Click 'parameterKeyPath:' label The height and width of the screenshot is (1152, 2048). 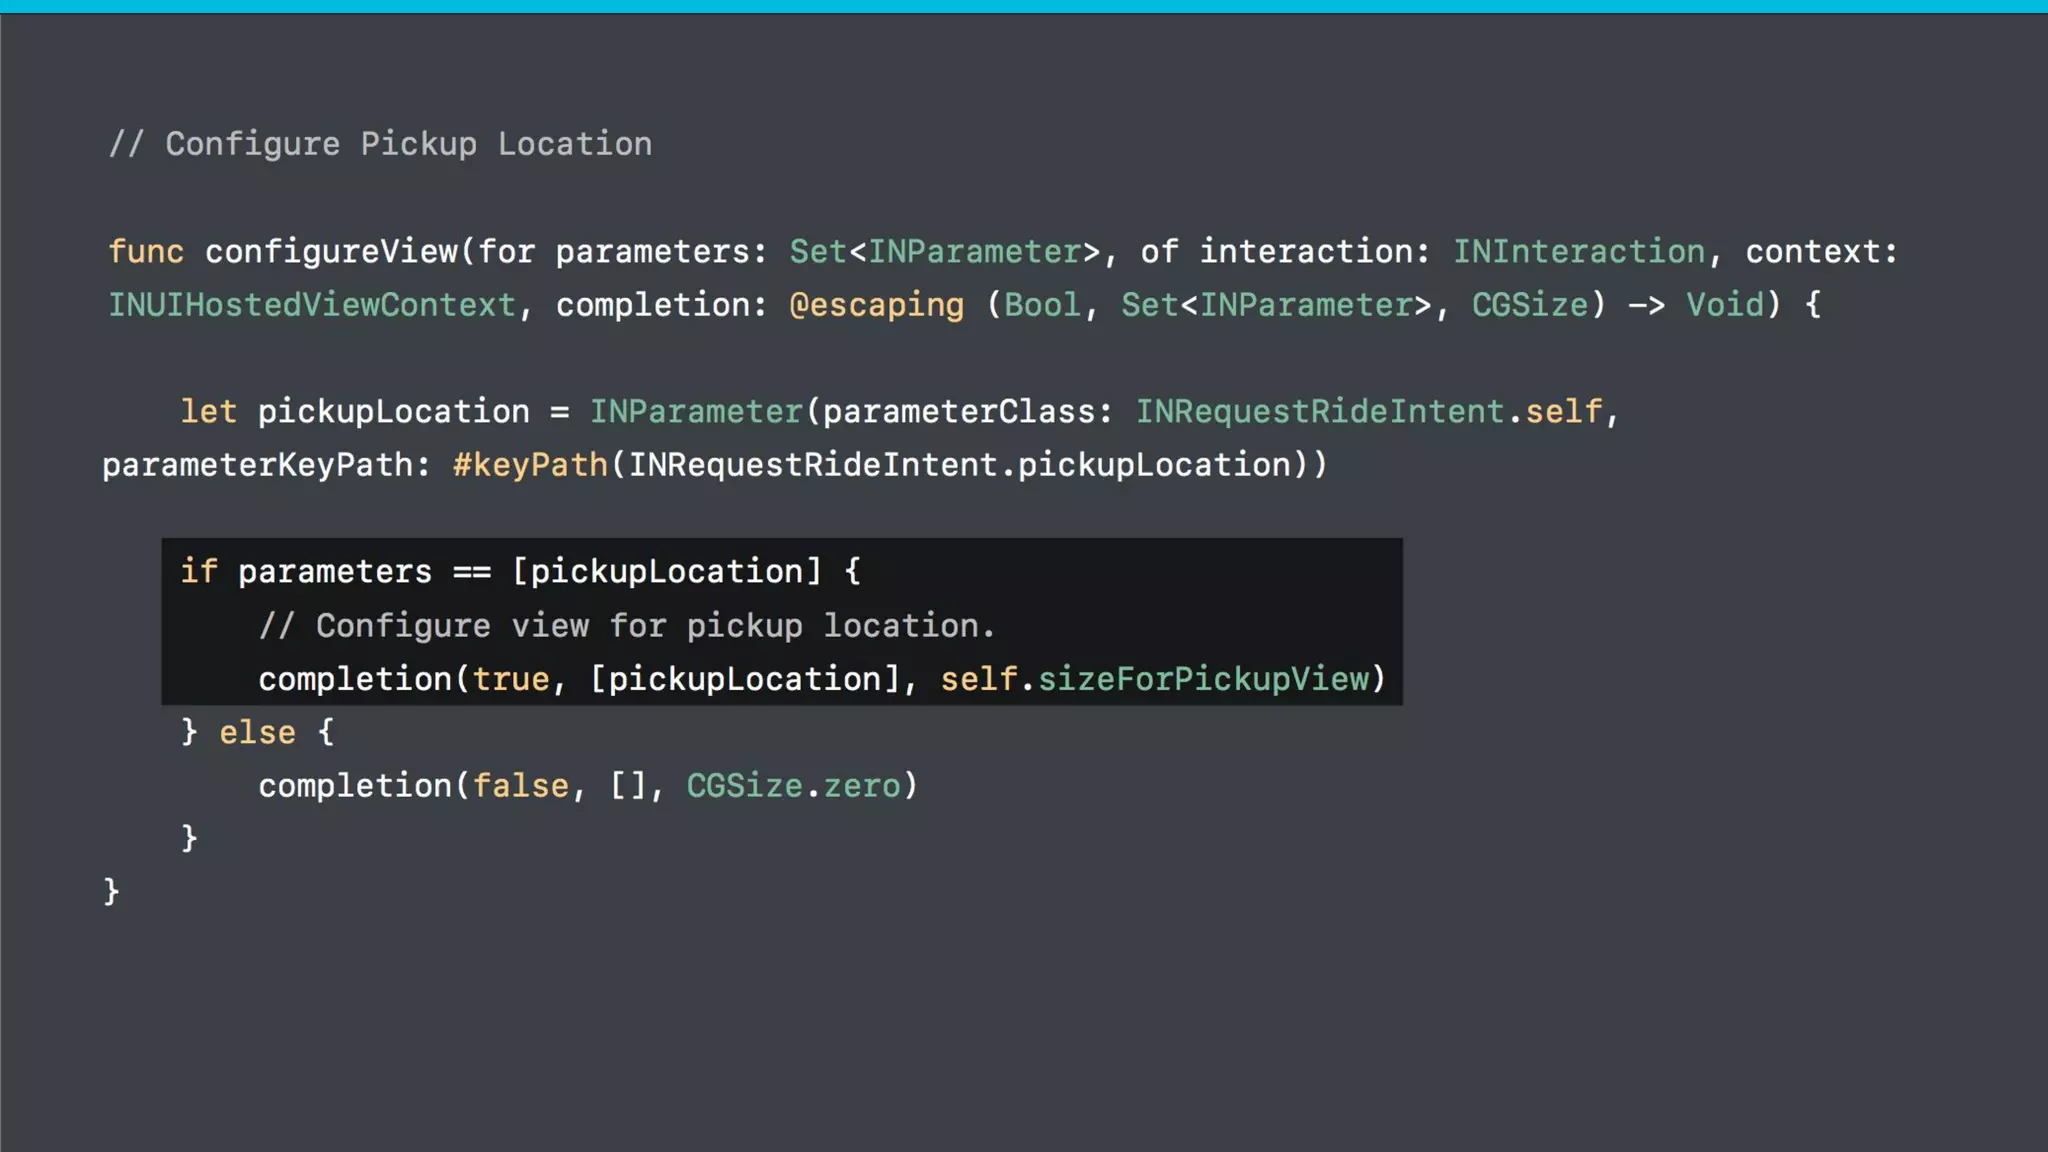point(266,465)
